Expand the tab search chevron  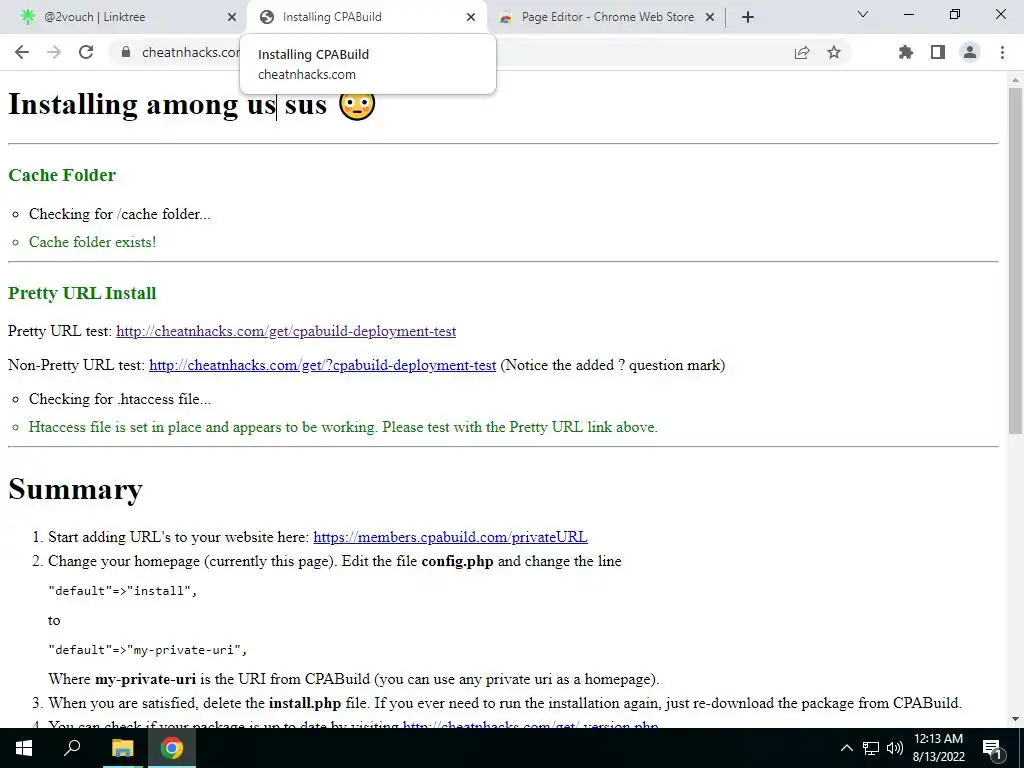(863, 14)
